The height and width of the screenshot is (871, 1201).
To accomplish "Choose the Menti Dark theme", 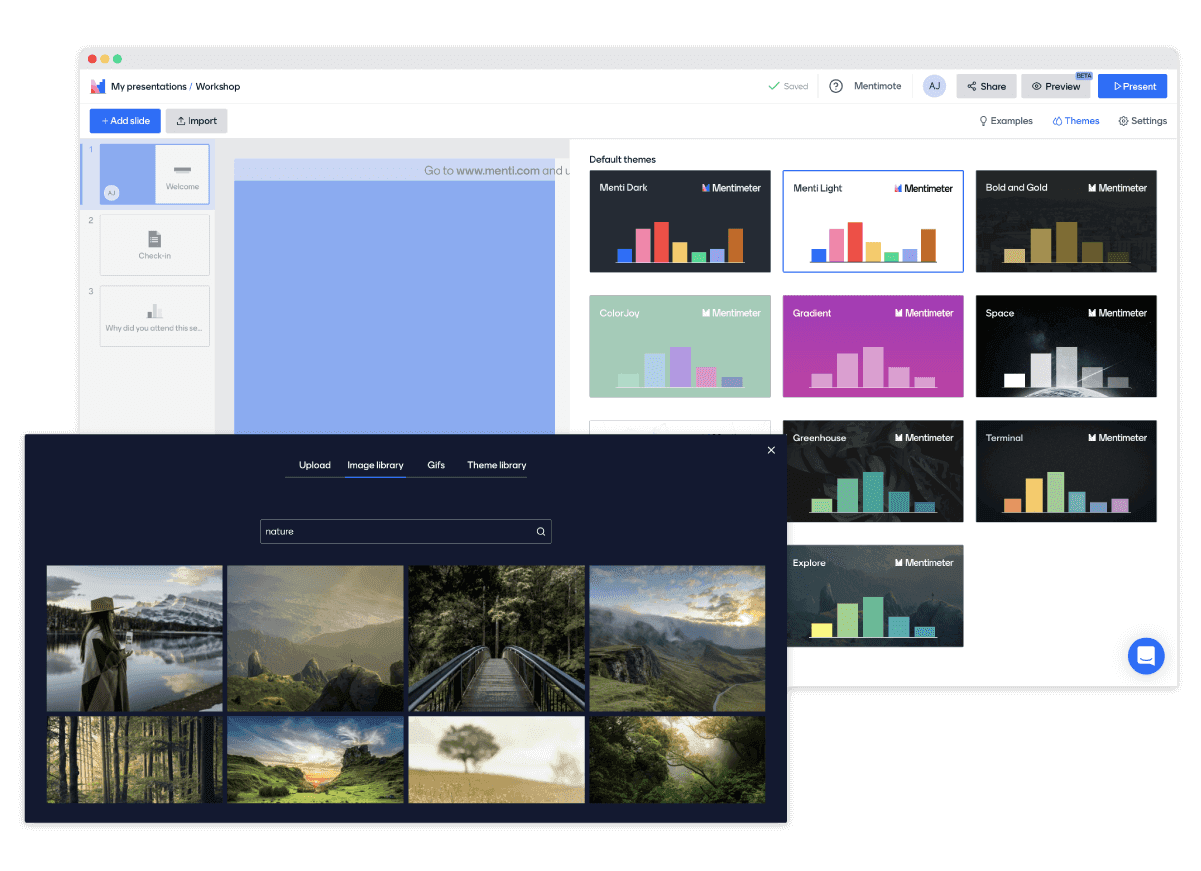I will (x=680, y=221).
